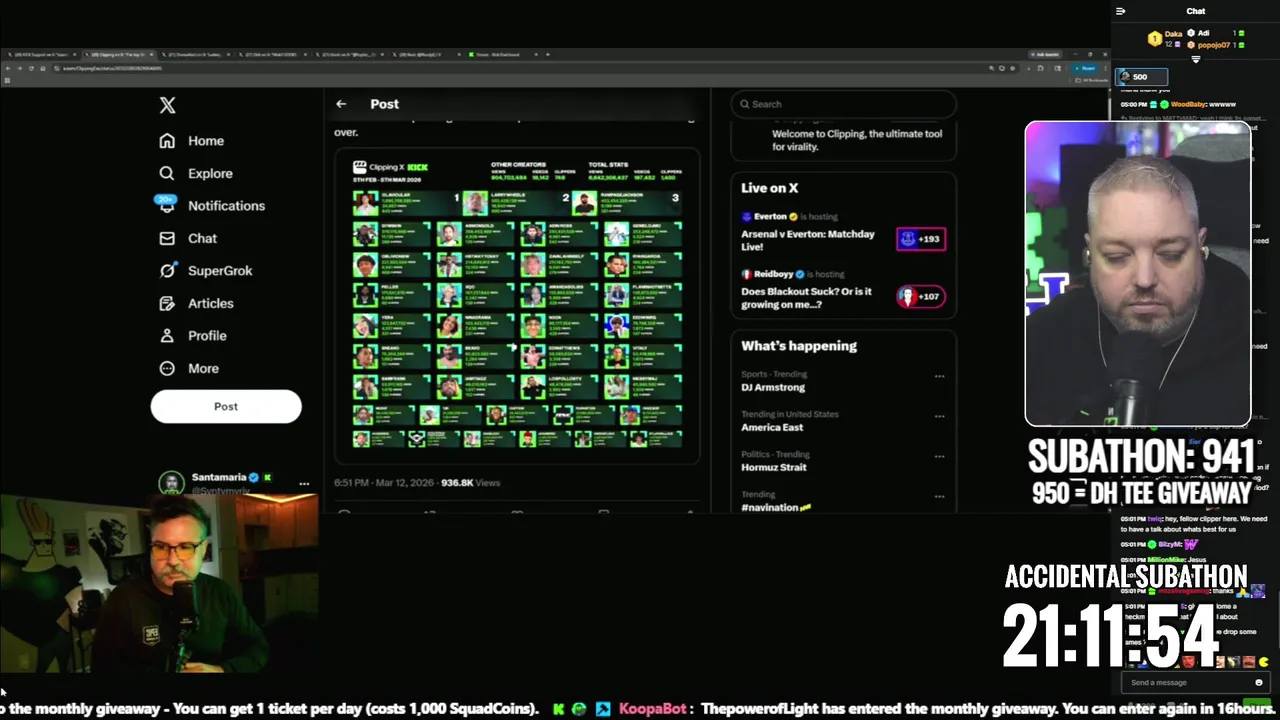Click the +193 listeners badge
Viewport: 1280px width, 720px height.
[x=921, y=239]
